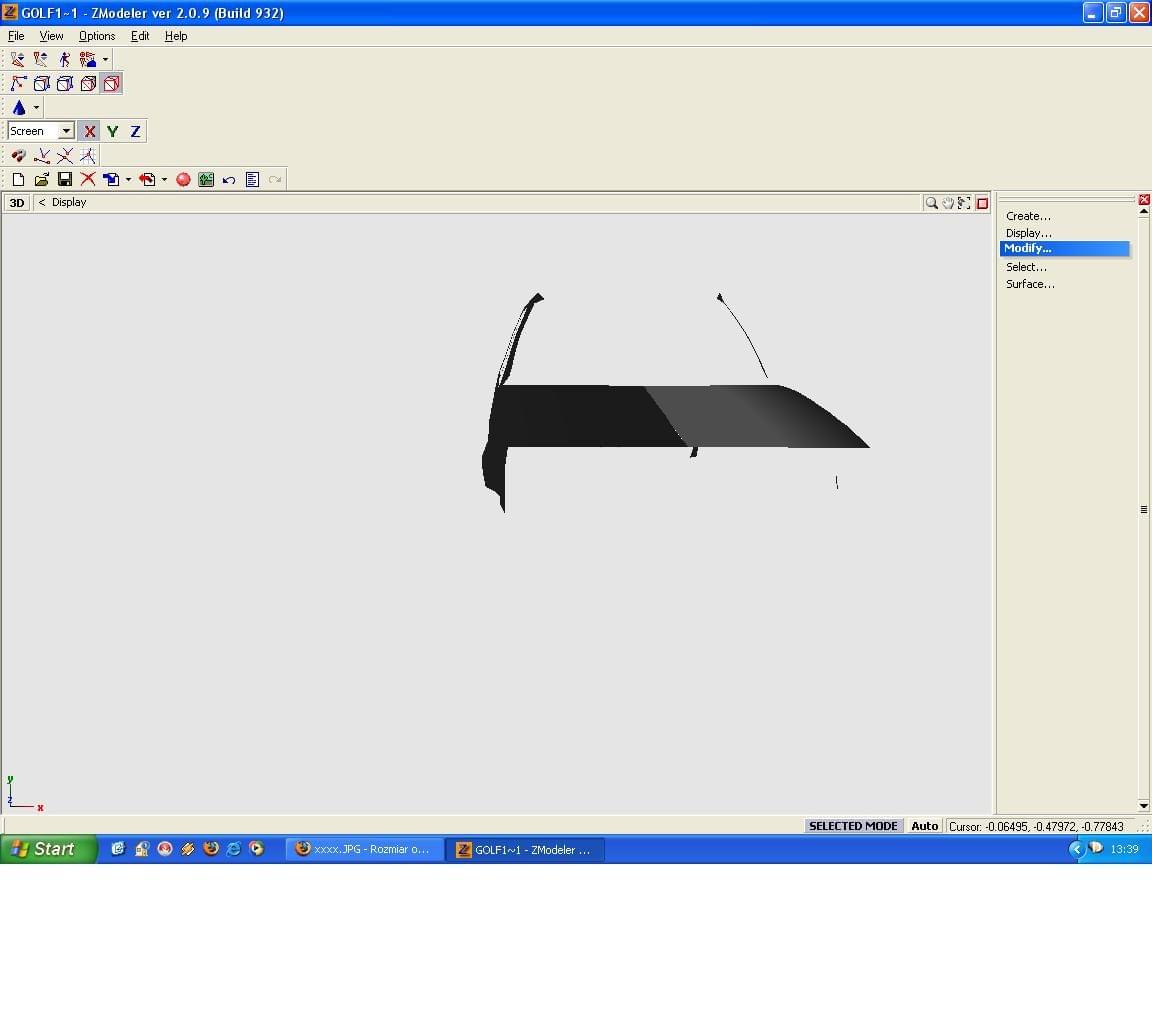The image size is (1152, 1024).
Task: Click the command panel scroll-down arrow
Action: click(x=1144, y=806)
